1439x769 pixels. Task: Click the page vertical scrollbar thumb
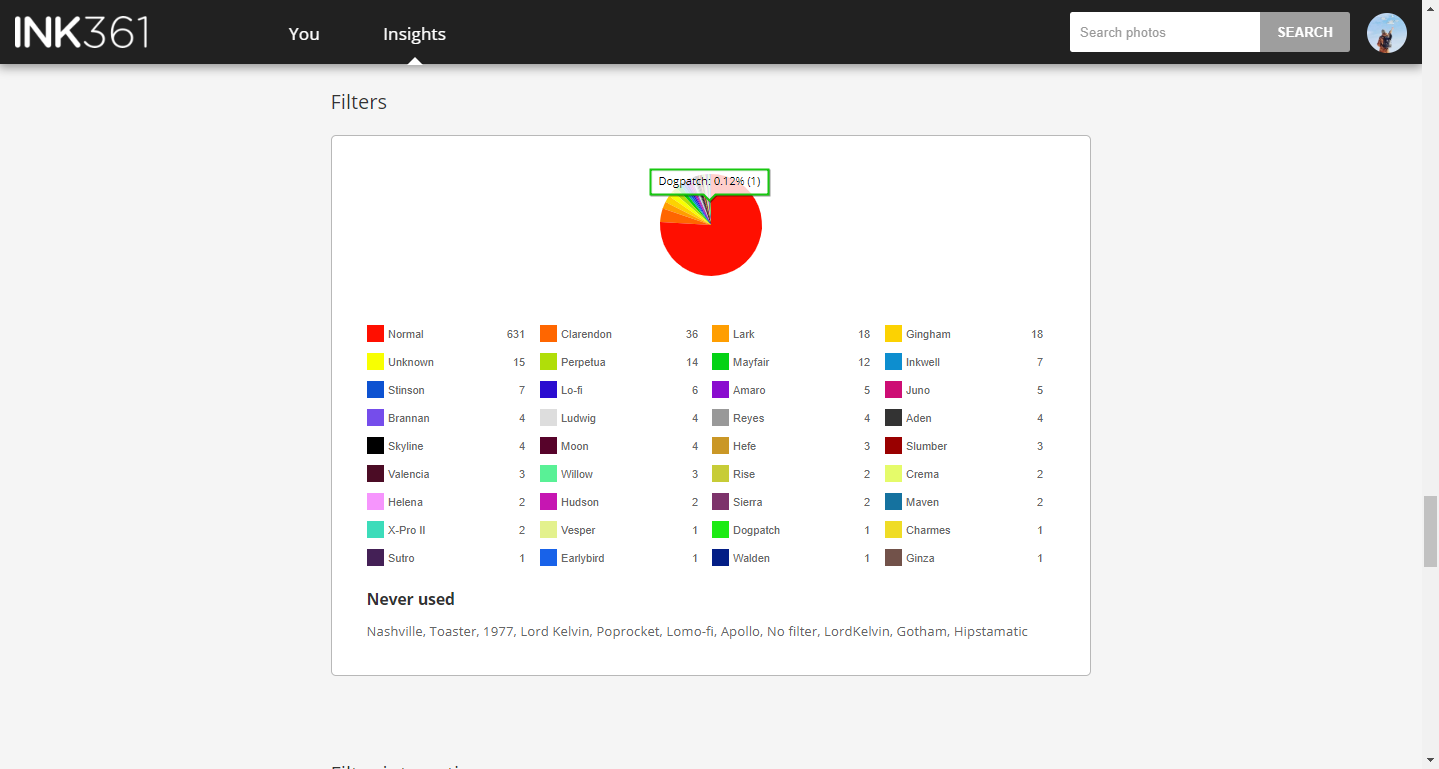(x=1430, y=530)
